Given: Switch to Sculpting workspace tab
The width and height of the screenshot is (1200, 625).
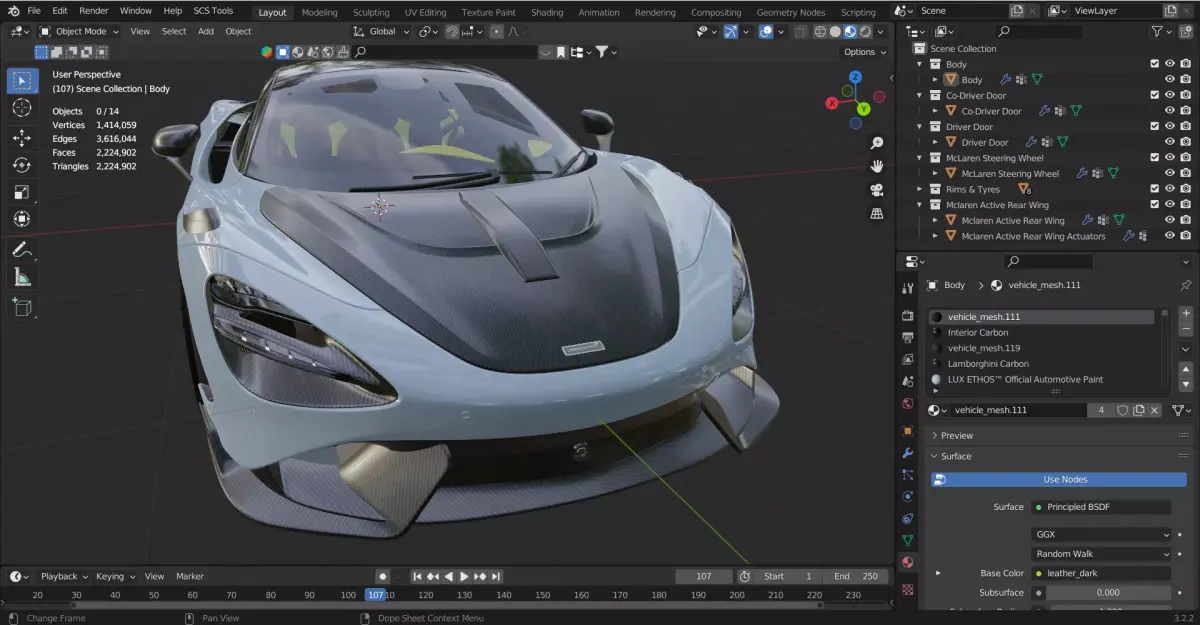Looking at the screenshot, I should point(371,12).
